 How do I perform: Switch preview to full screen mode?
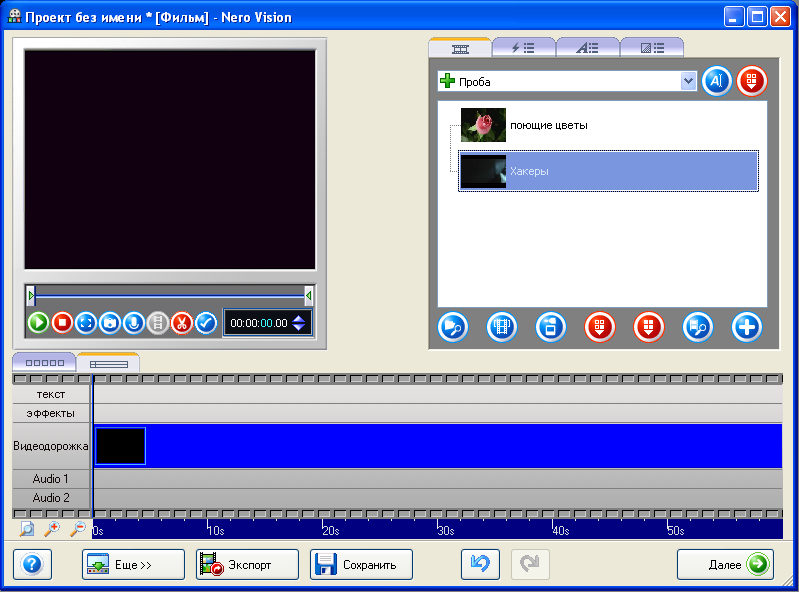point(86,323)
